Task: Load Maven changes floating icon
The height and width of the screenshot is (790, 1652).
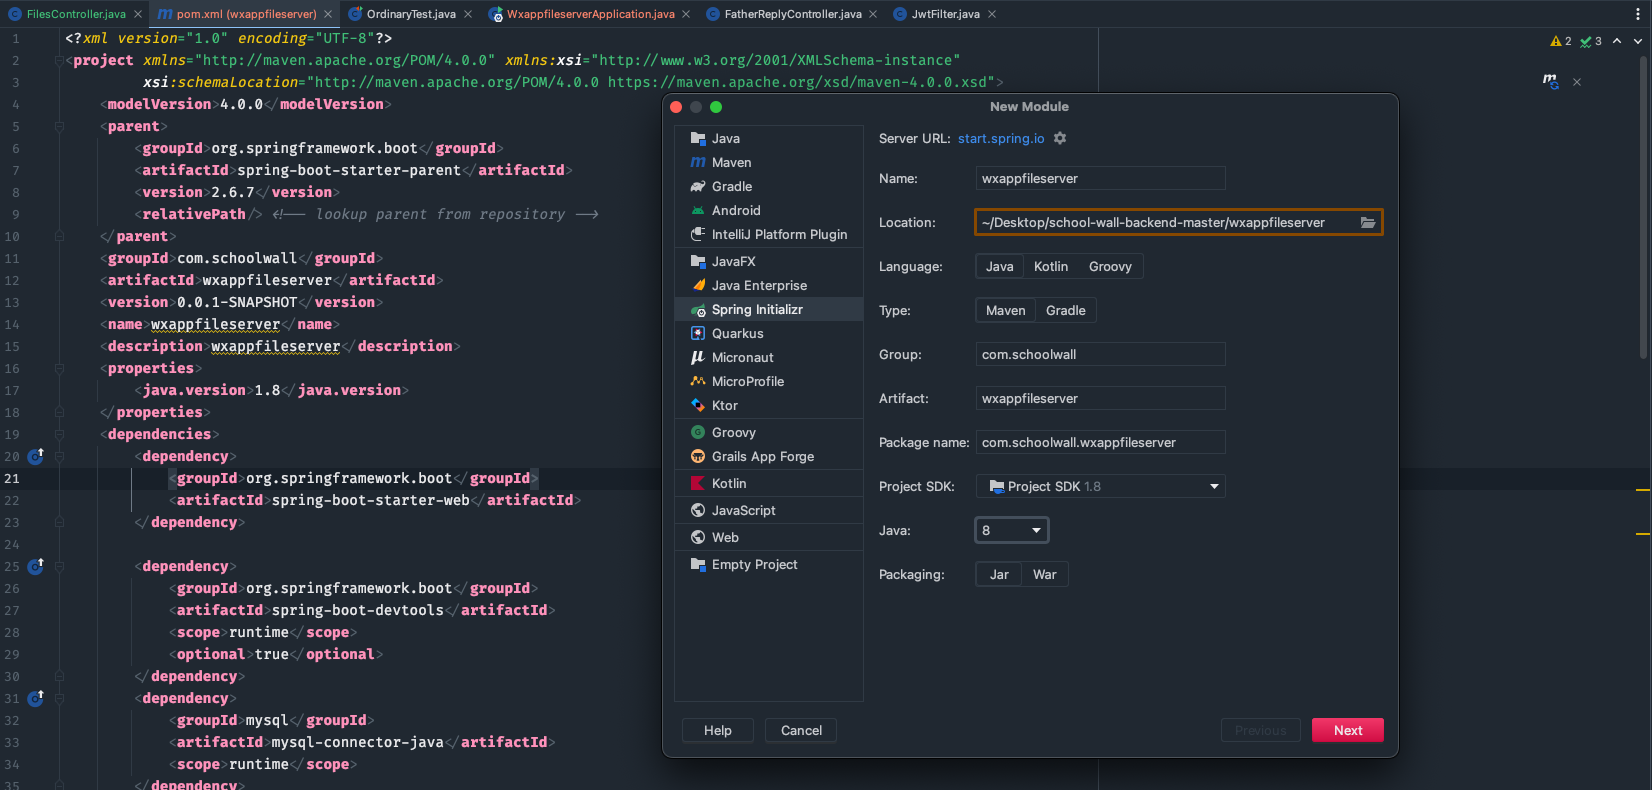Action: [1551, 81]
